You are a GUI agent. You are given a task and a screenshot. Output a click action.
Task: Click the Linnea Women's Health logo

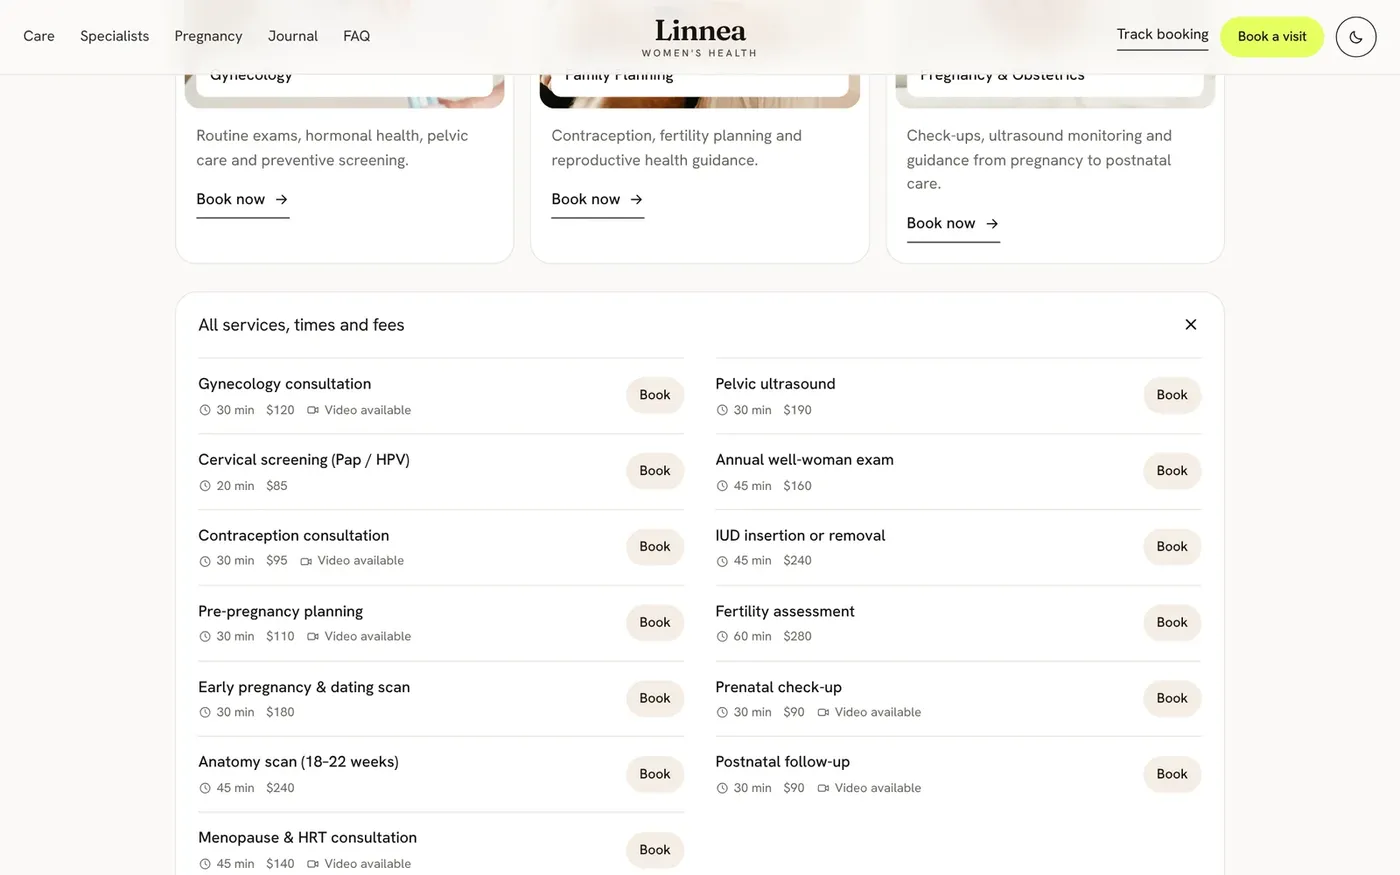pos(700,37)
